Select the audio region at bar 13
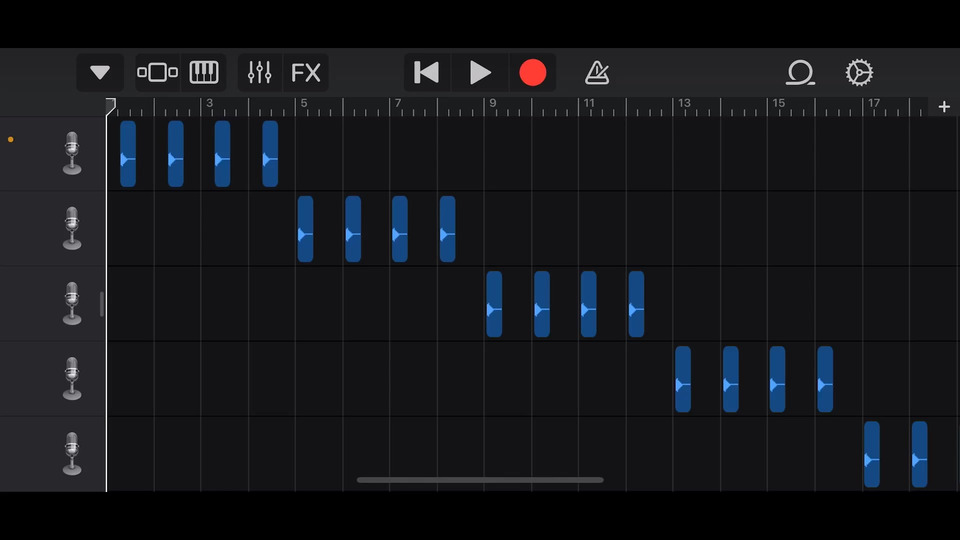The height and width of the screenshot is (540, 960). (683, 379)
